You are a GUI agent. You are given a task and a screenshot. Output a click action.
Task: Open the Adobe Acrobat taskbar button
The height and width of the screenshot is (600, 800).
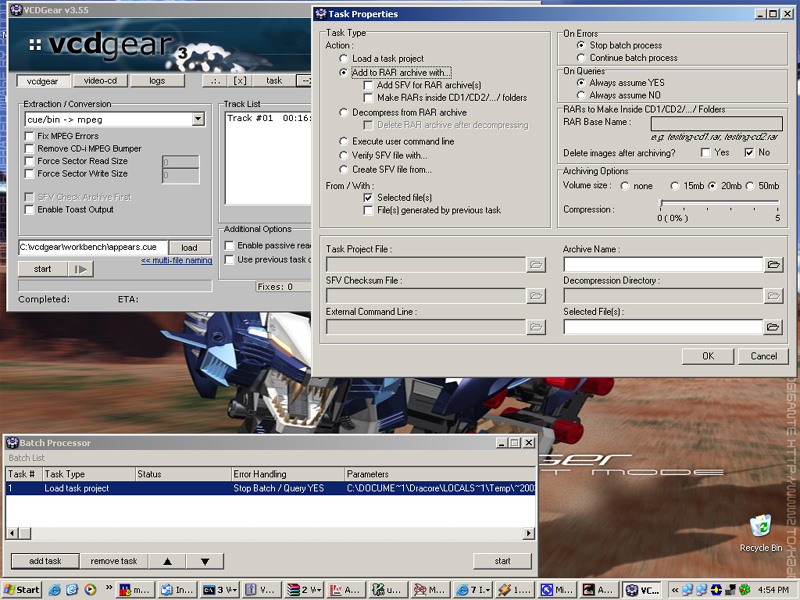pos(345,590)
